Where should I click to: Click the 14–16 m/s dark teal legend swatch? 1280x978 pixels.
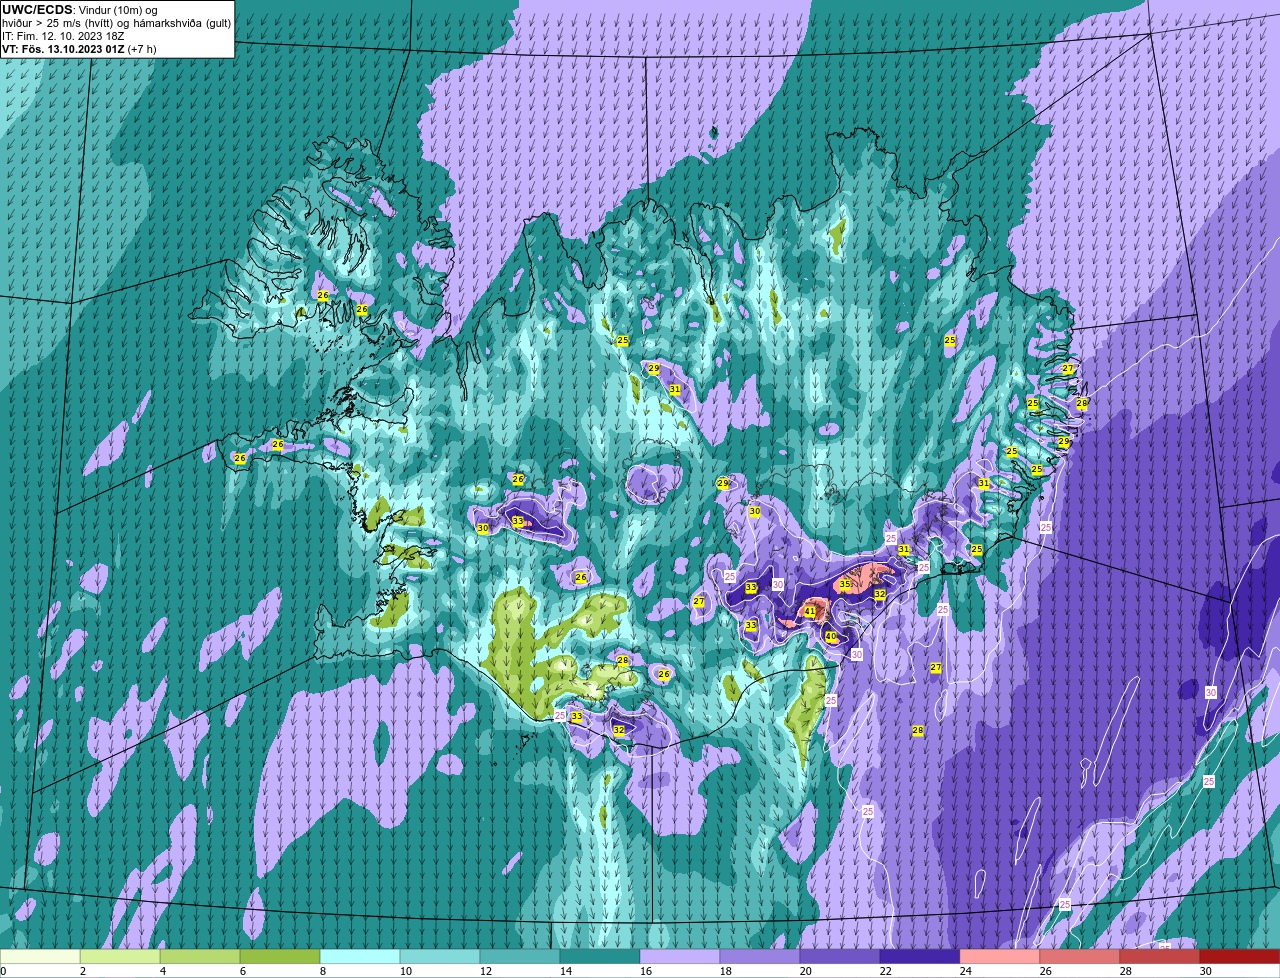tap(600, 957)
